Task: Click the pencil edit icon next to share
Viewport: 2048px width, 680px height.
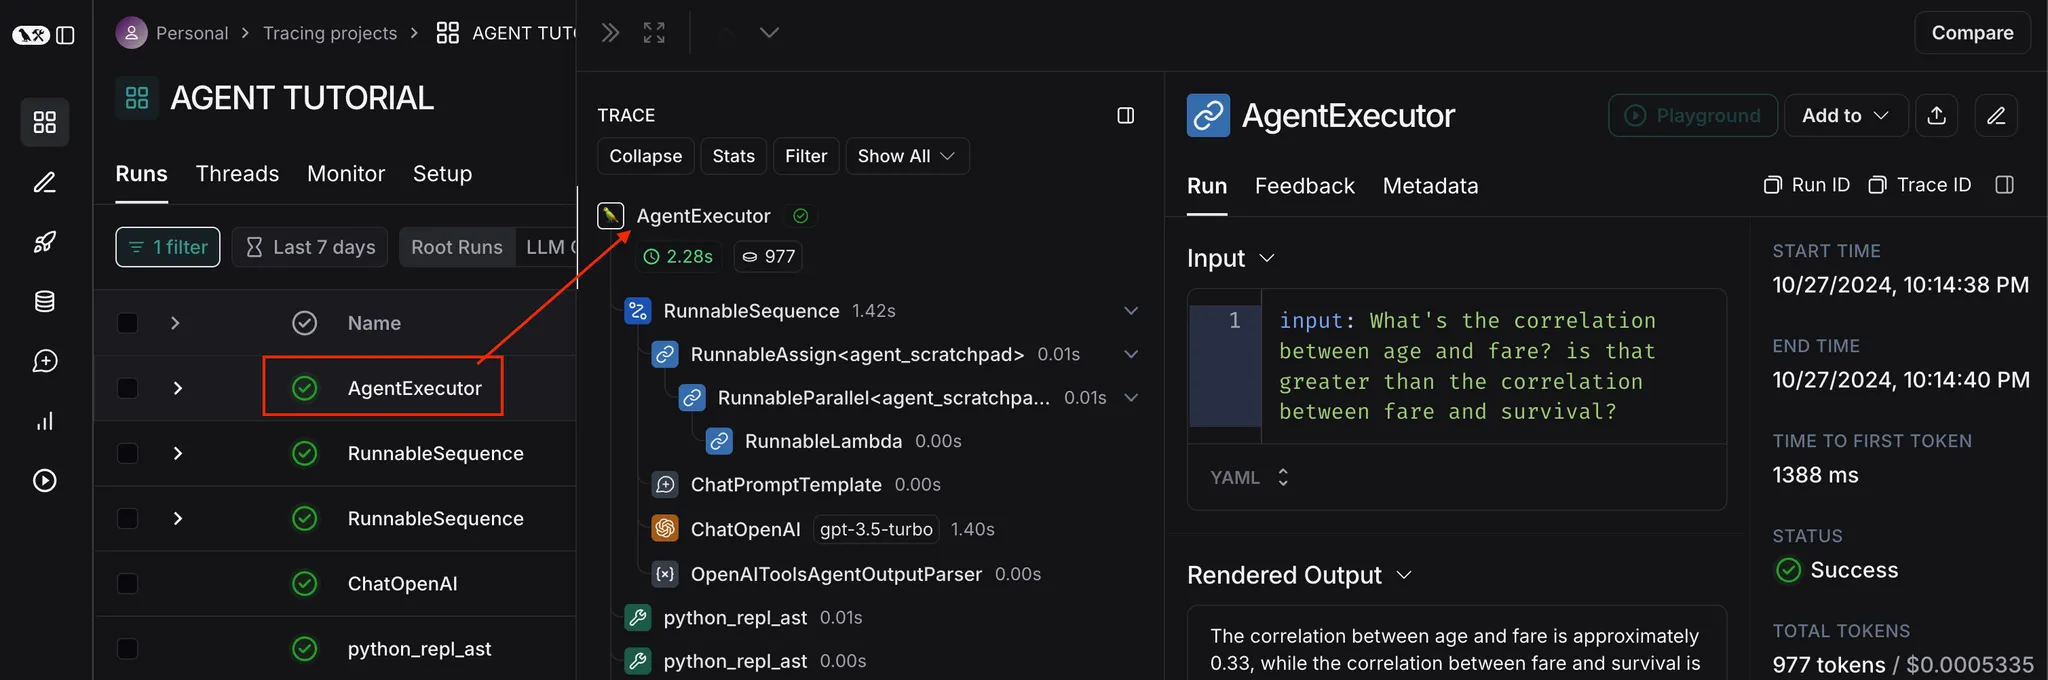Action: pyautogui.click(x=1996, y=116)
